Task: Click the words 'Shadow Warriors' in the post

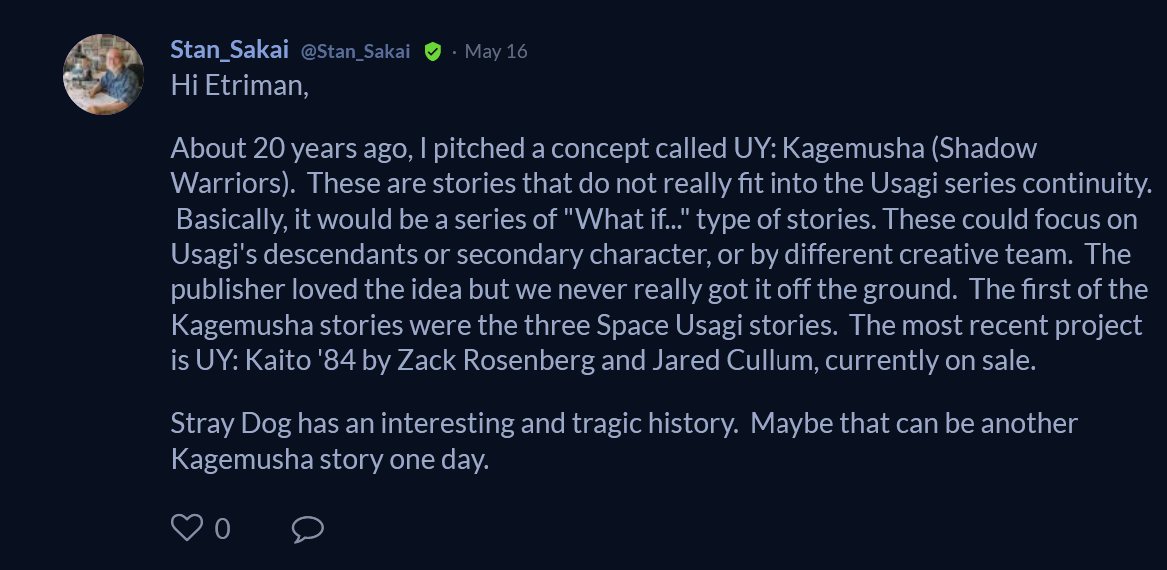Action: 603,166
